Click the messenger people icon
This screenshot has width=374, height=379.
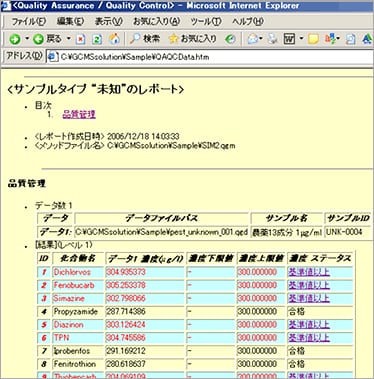[x=330, y=39]
